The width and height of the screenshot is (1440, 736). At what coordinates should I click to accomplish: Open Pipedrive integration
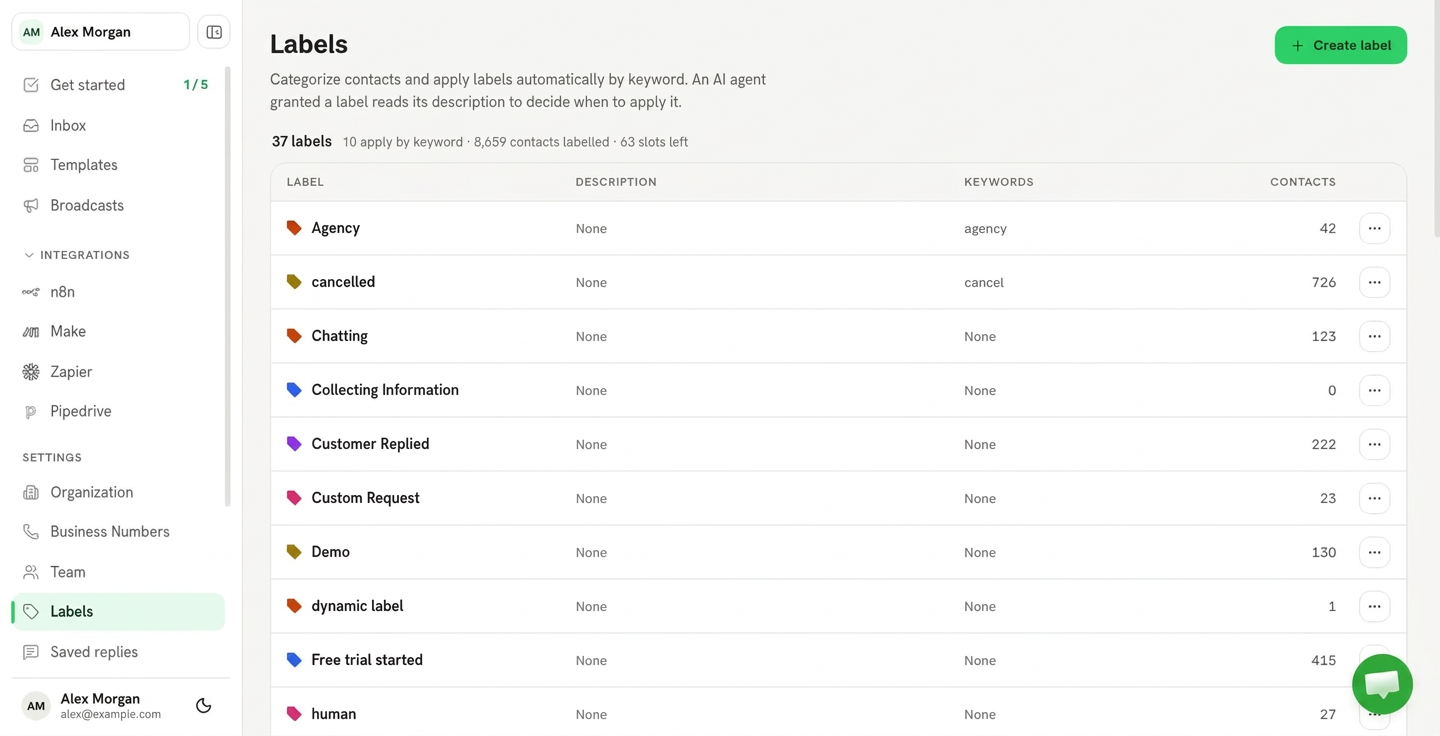[118, 411]
